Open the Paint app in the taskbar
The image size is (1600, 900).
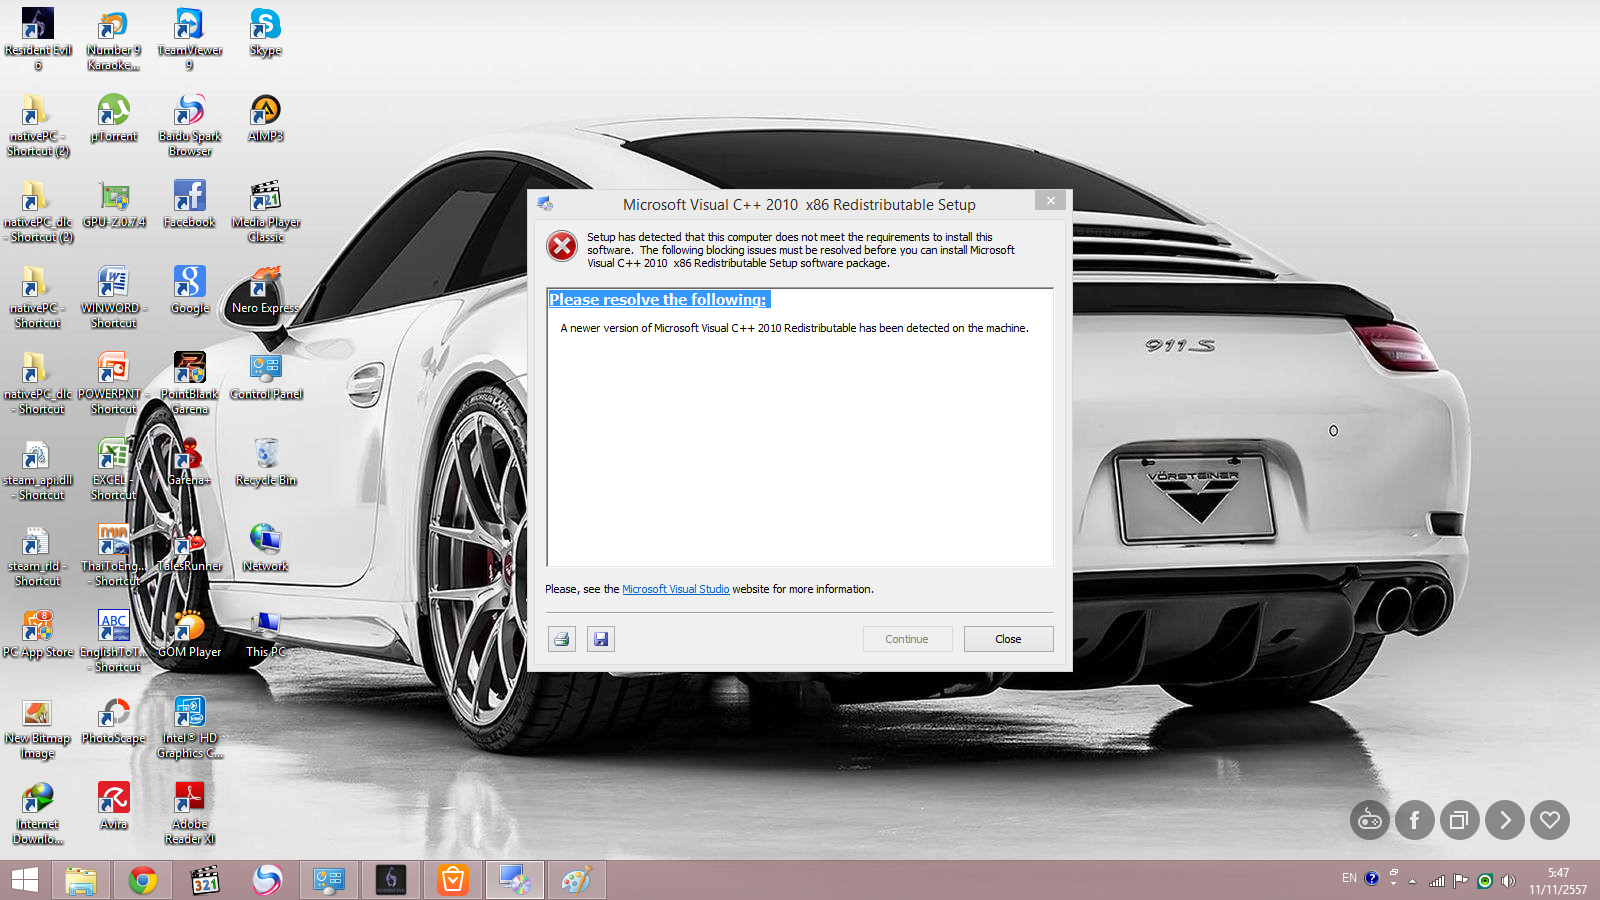(576, 880)
